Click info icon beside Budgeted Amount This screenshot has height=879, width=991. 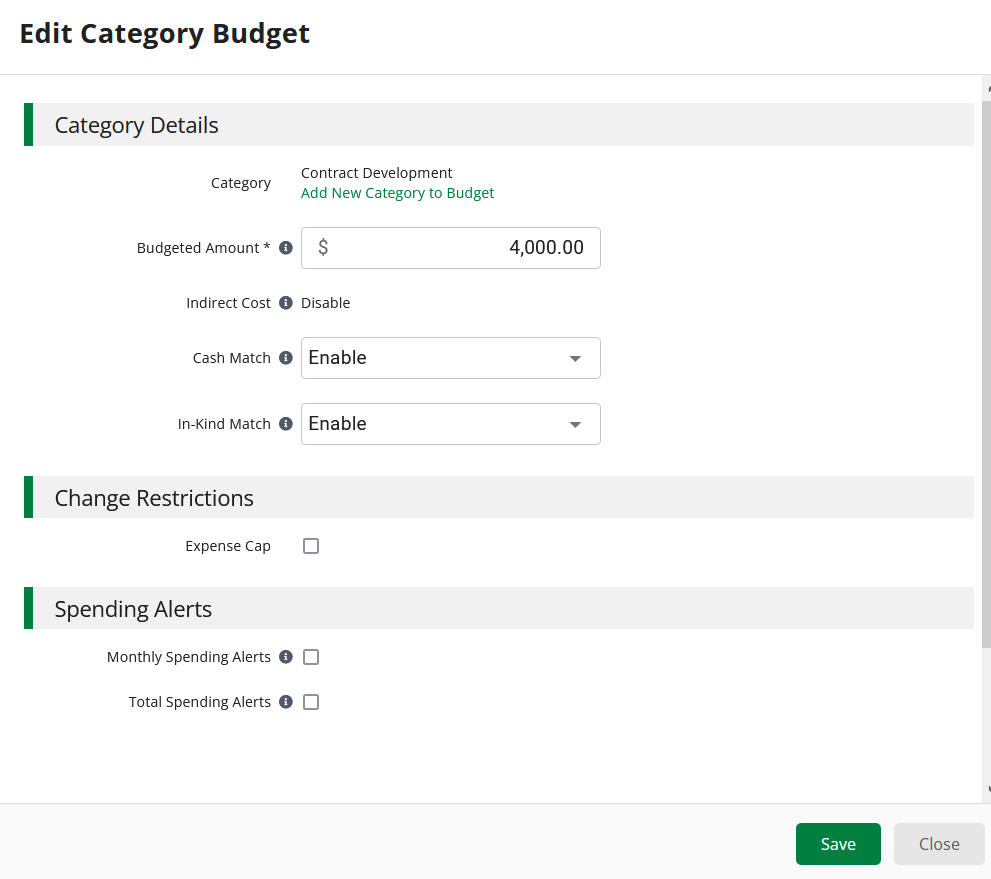click(286, 248)
